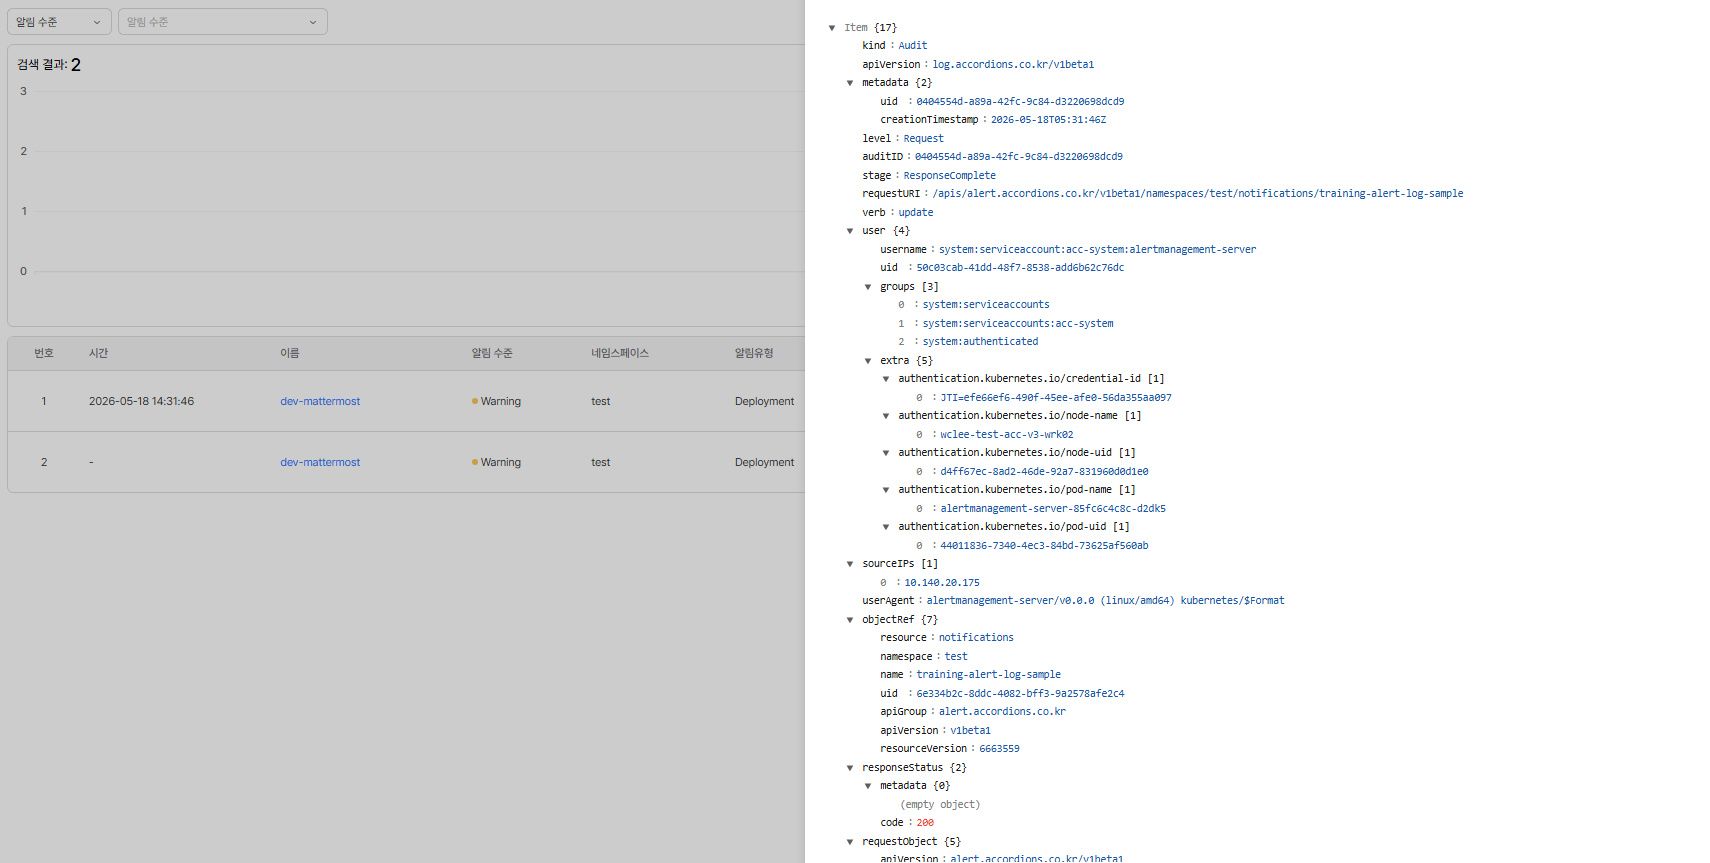This screenshot has width=1710, height=863.
Task: Select the apiGroup value alert.accordions.co.kr
Action: click(x=1002, y=712)
